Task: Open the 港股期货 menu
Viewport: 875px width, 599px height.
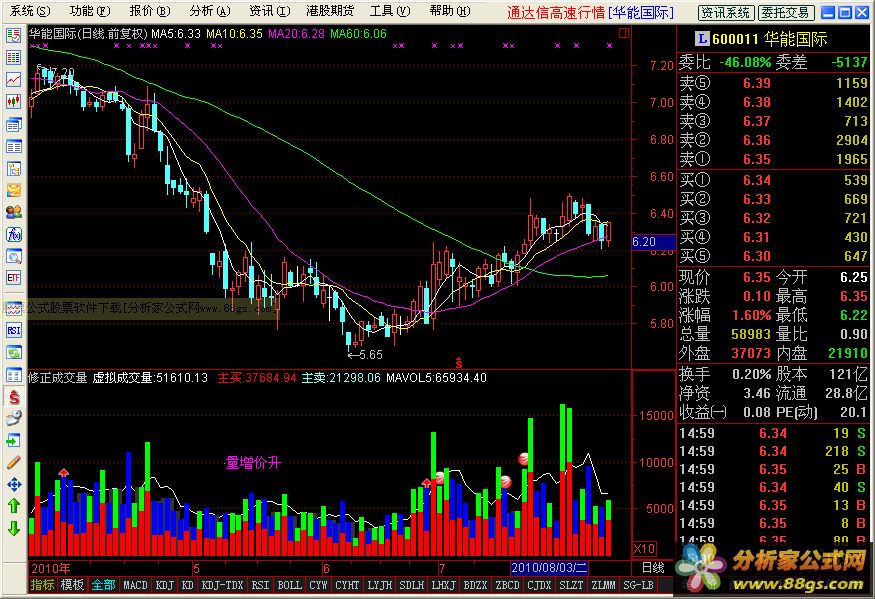Action: [x=330, y=11]
